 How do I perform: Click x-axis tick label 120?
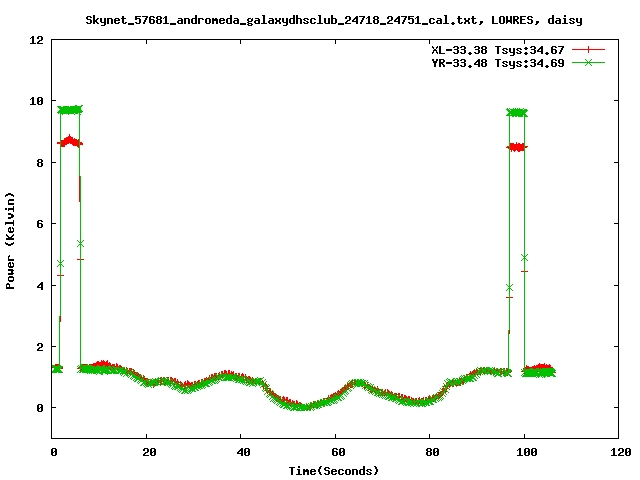pos(621,452)
